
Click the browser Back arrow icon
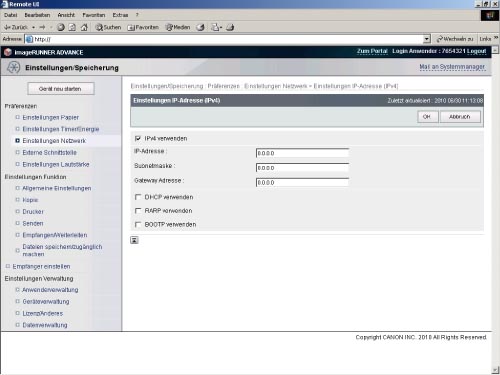(7, 27)
